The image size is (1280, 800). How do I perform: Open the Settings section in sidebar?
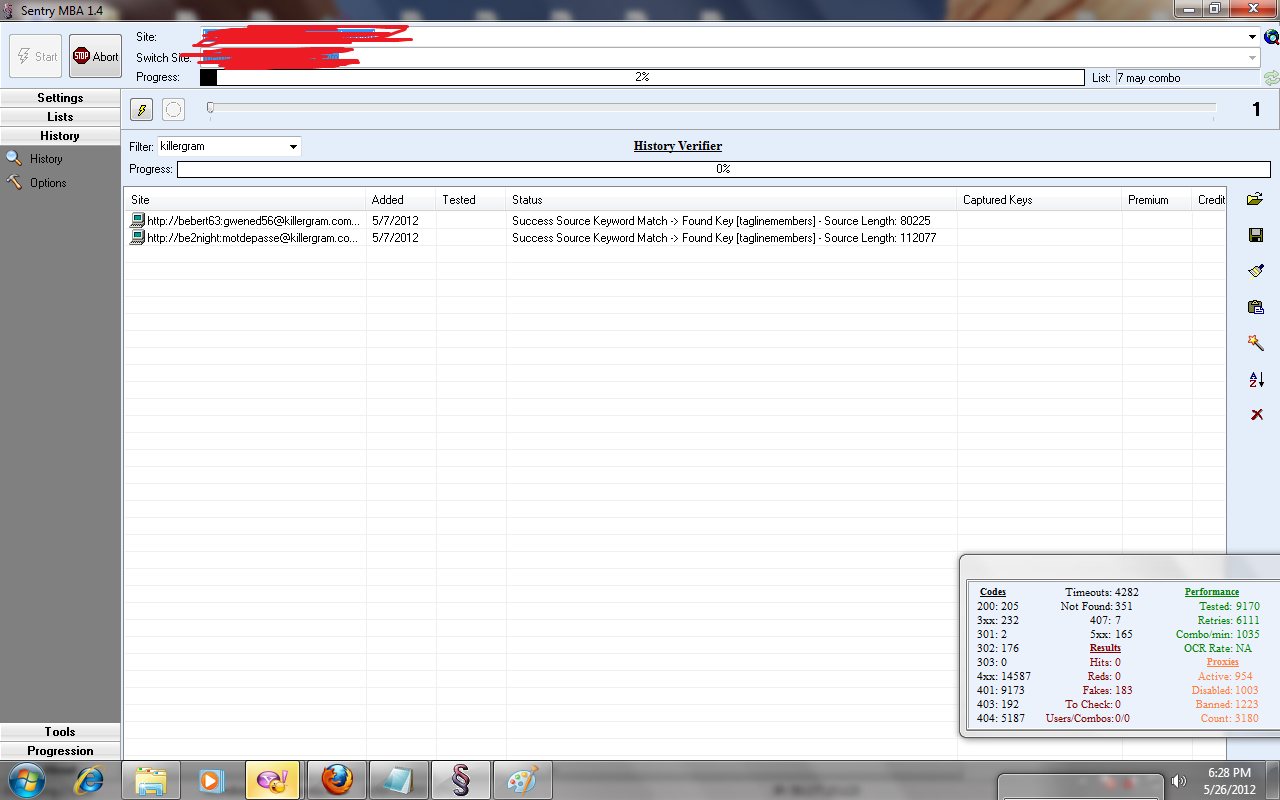pyautogui.click(x=60, y=98)
